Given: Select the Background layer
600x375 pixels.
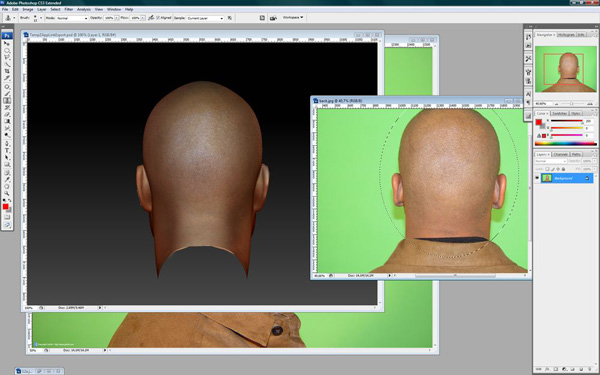Looking at the screenshot, I should coord(567,178).
